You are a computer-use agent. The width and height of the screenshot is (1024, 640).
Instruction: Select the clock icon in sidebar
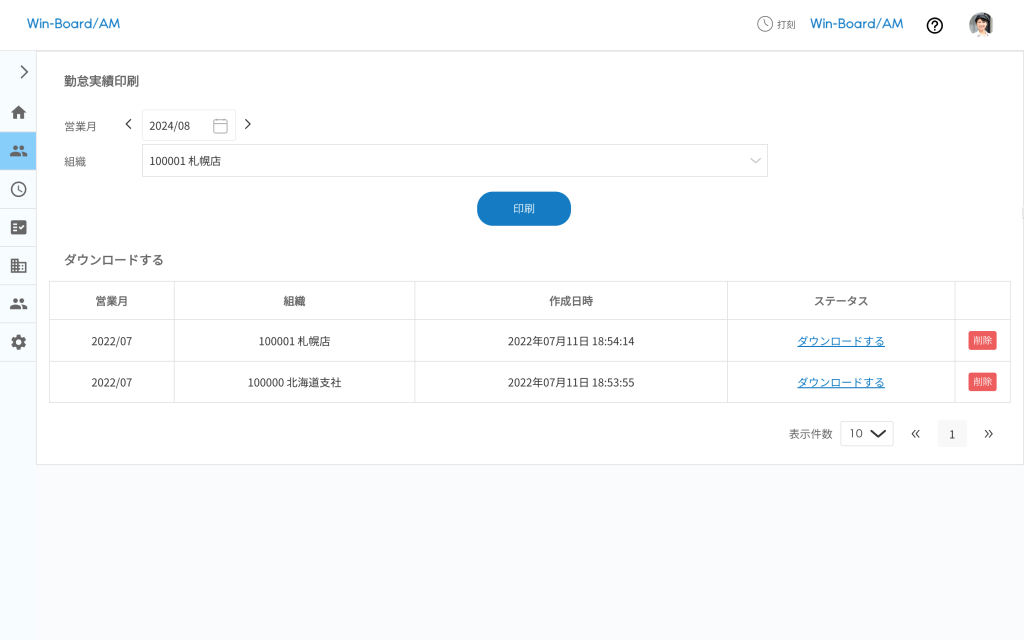18,189
